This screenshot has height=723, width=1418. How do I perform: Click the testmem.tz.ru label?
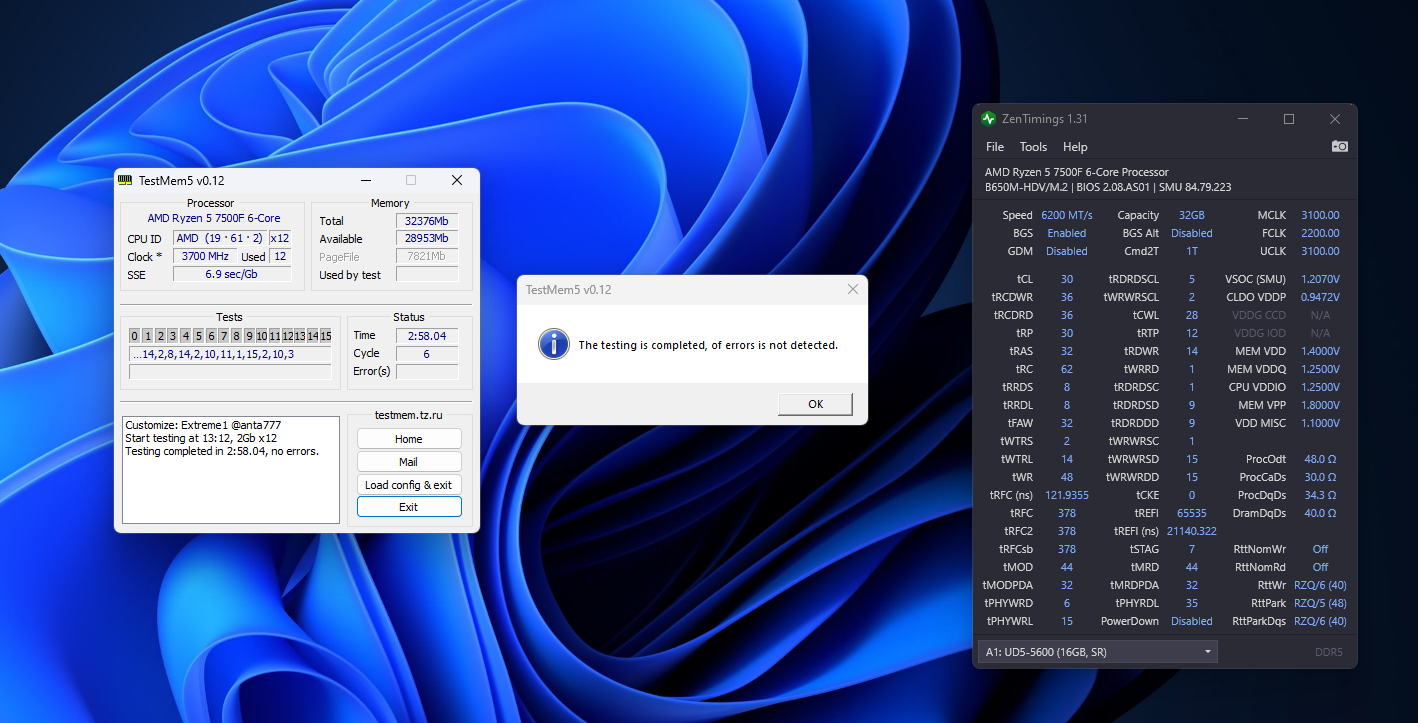409,415
